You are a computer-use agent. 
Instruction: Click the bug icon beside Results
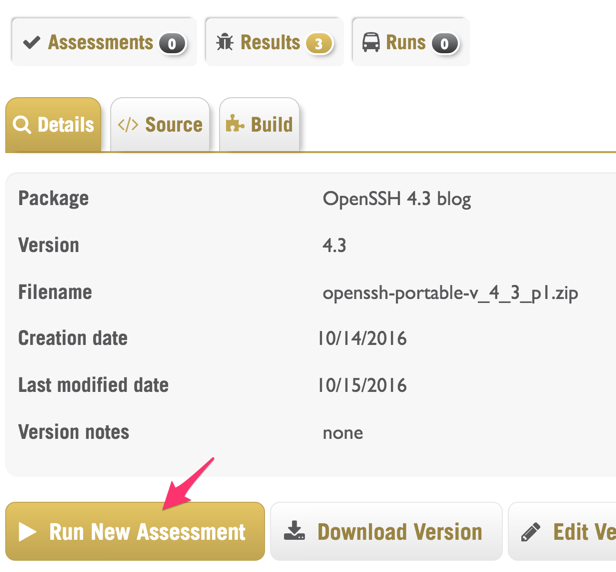click(x=225, y=42)
